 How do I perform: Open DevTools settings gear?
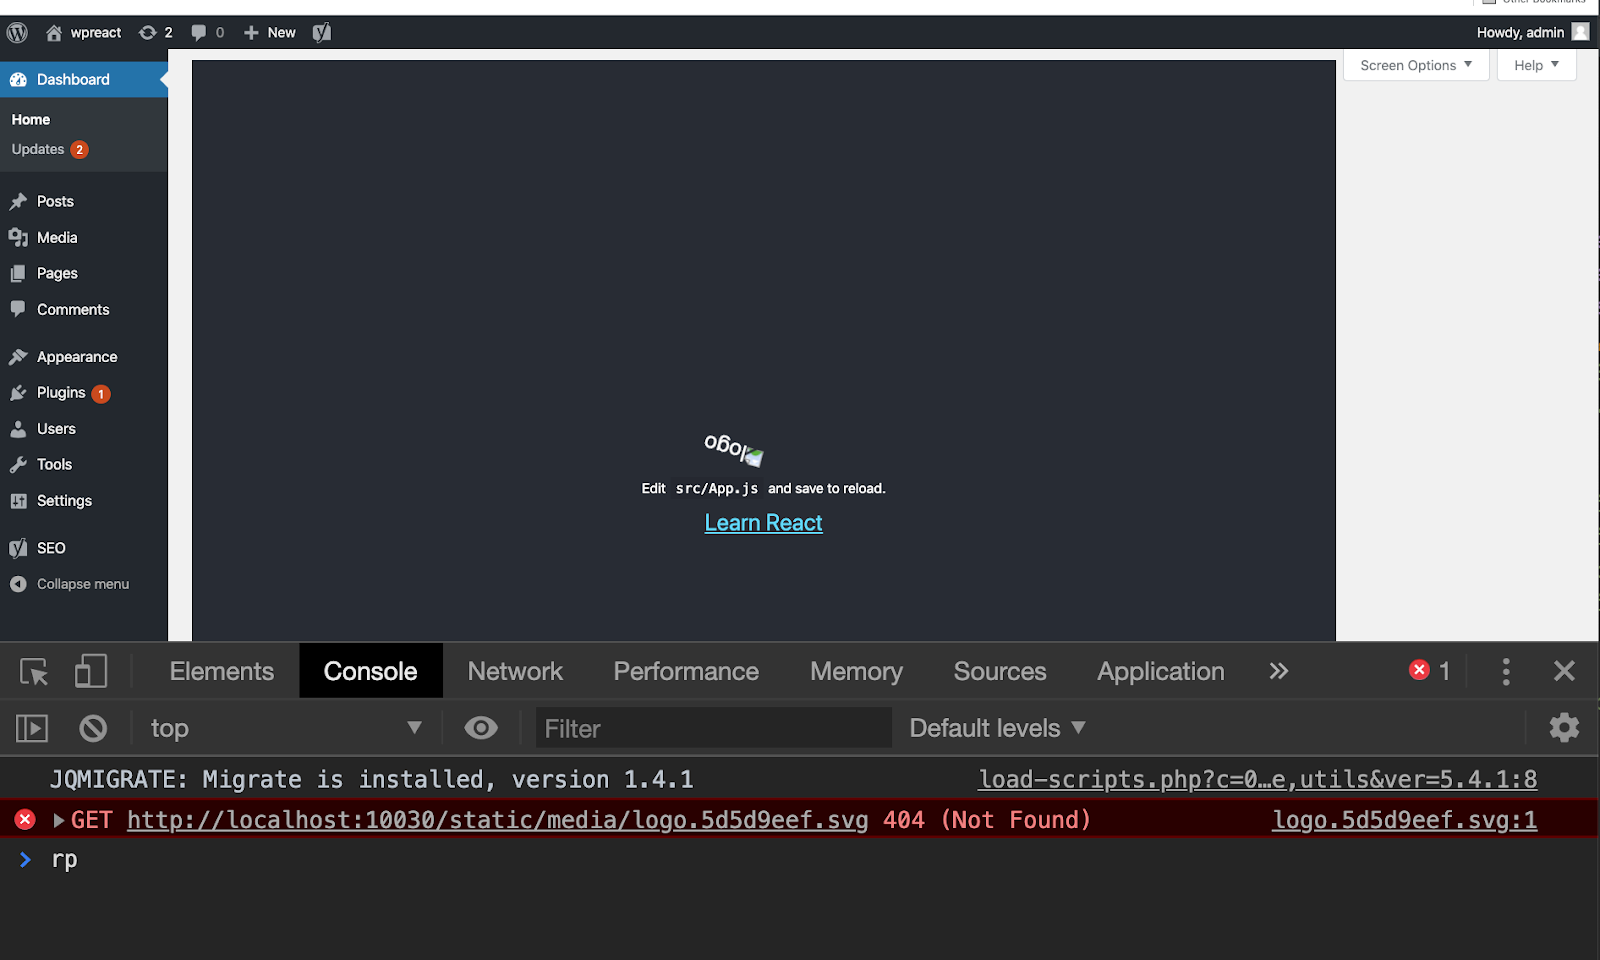pos(1563,728)
